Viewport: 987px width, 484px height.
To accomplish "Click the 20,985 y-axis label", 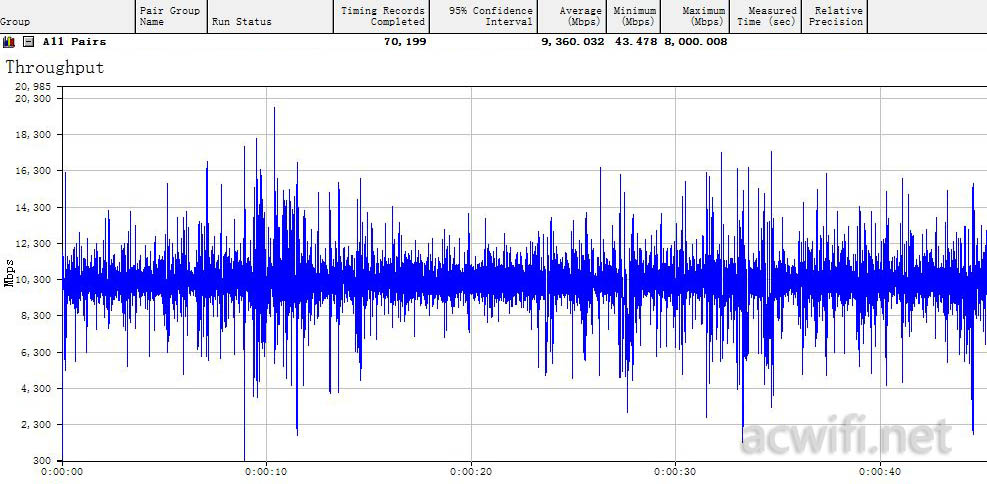I will click(35, 87).
